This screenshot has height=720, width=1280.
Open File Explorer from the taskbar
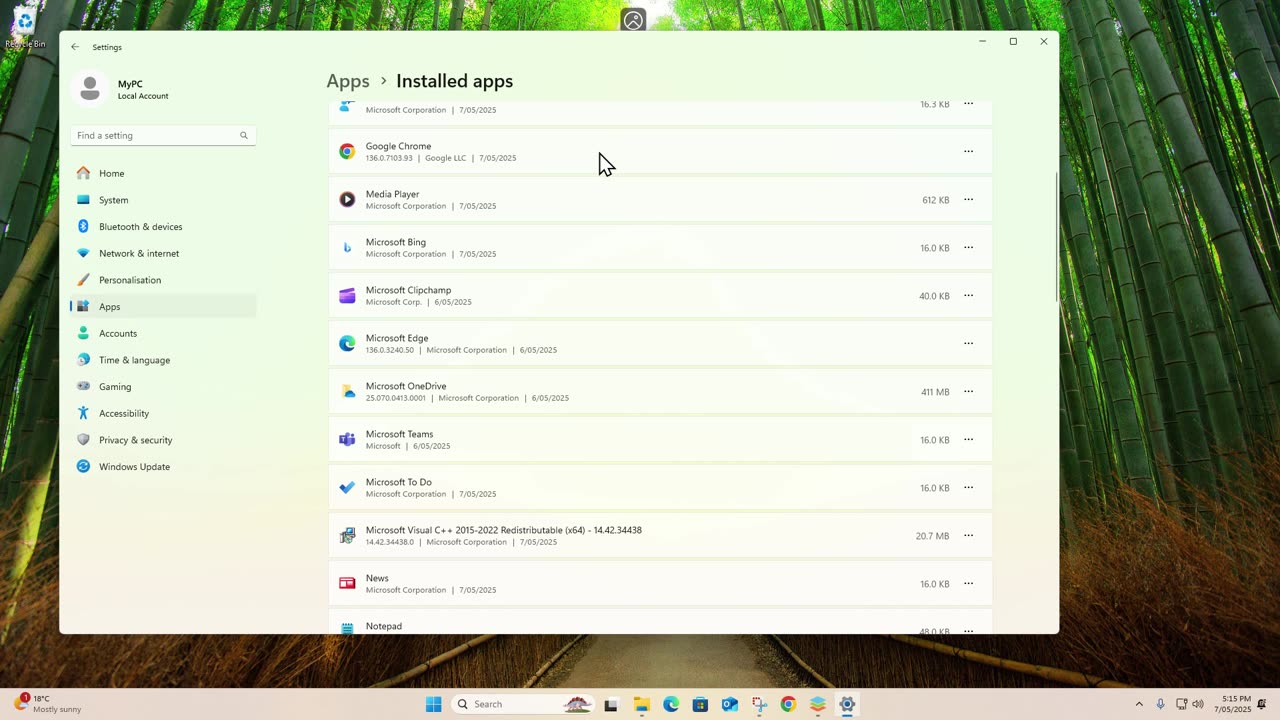[642, 704]
